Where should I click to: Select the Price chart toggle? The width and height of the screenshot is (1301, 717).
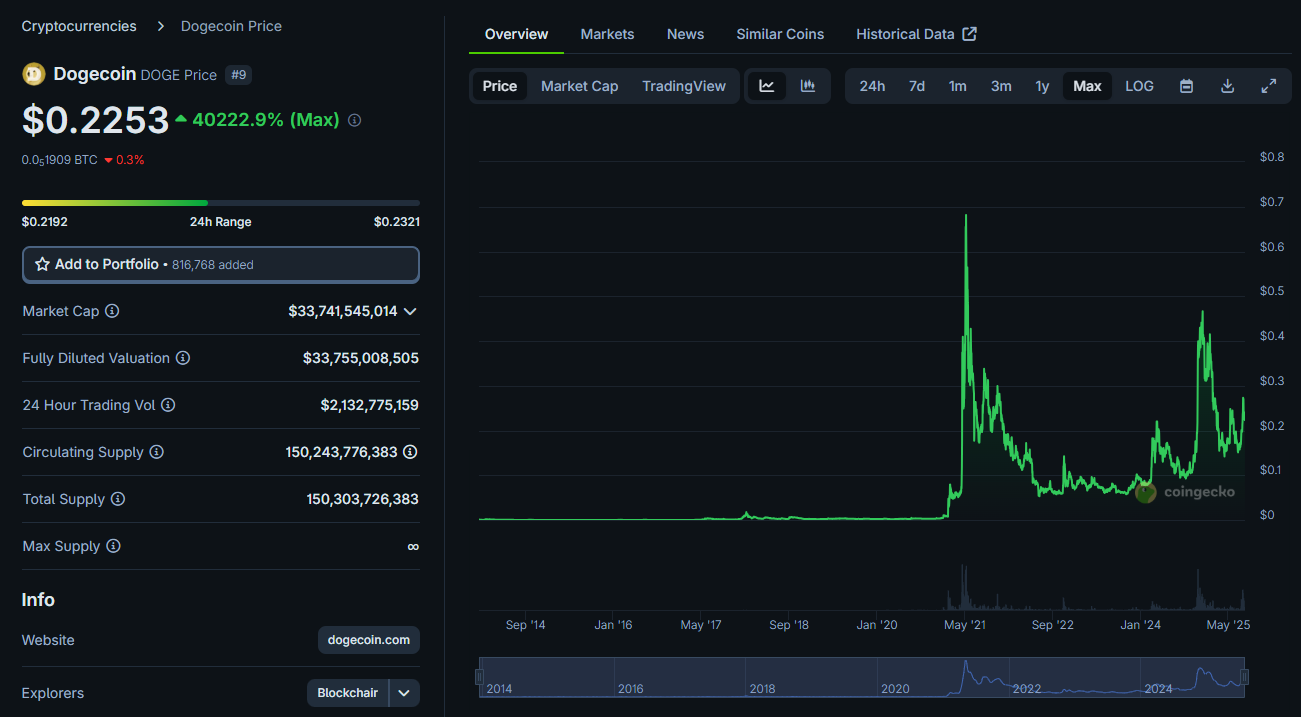coord(500,86)
